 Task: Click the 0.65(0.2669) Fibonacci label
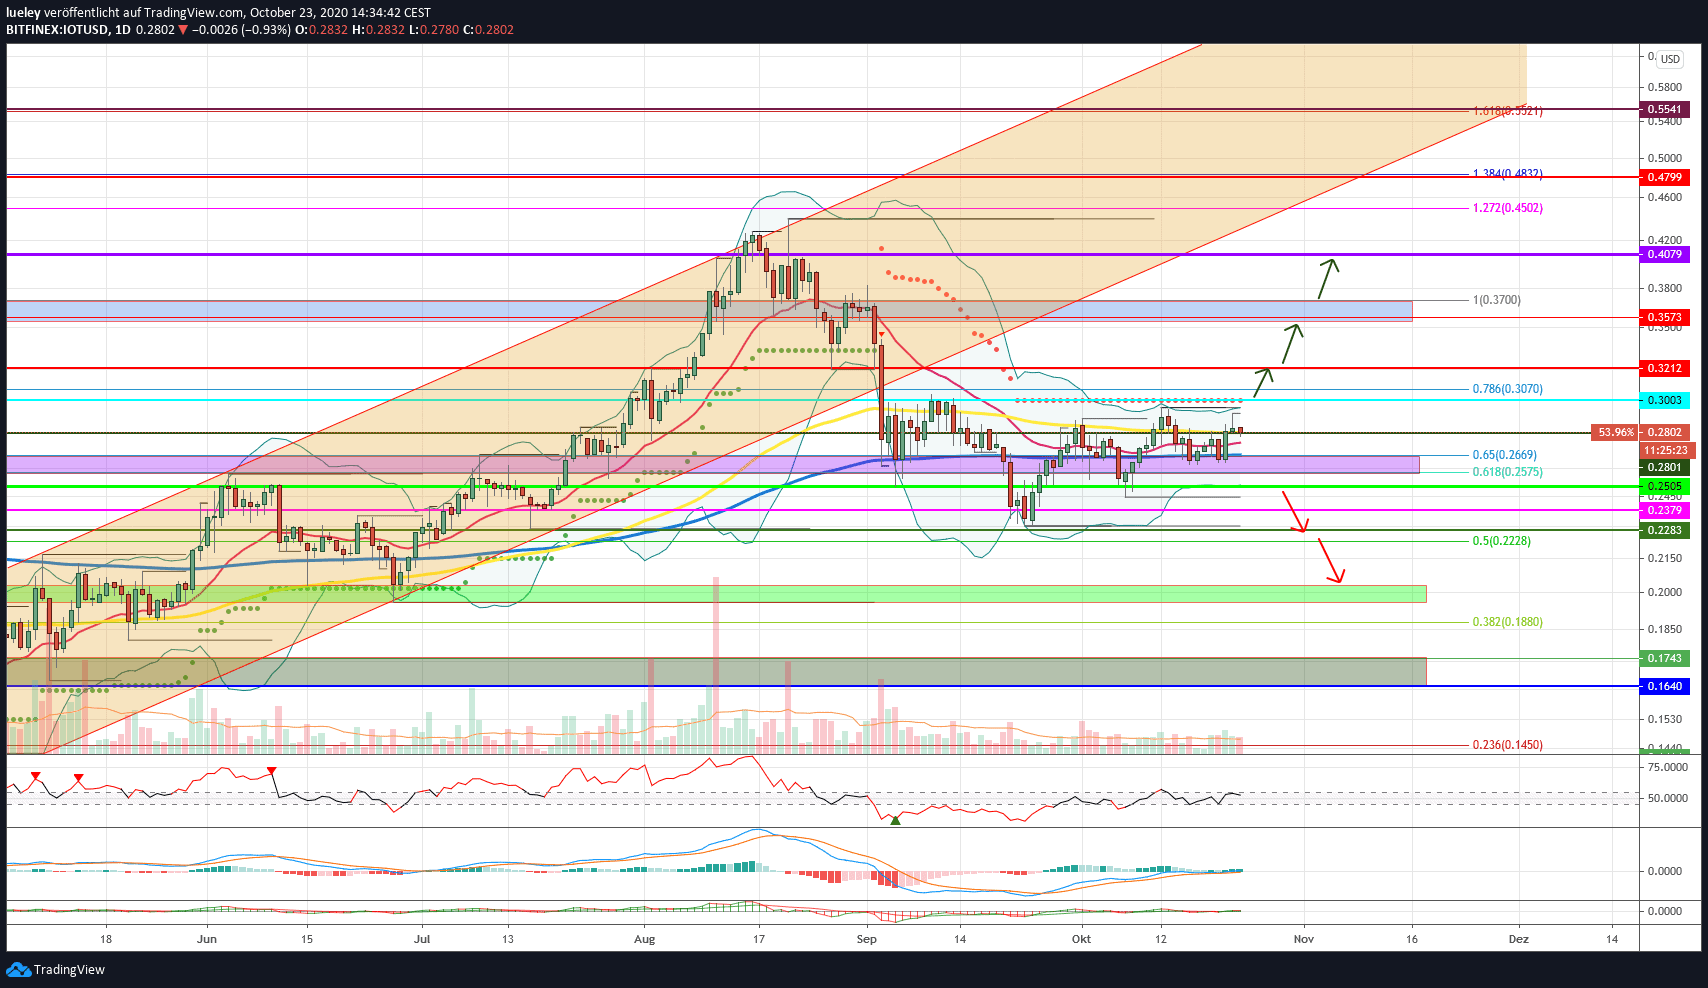[x=1504, y=455]
